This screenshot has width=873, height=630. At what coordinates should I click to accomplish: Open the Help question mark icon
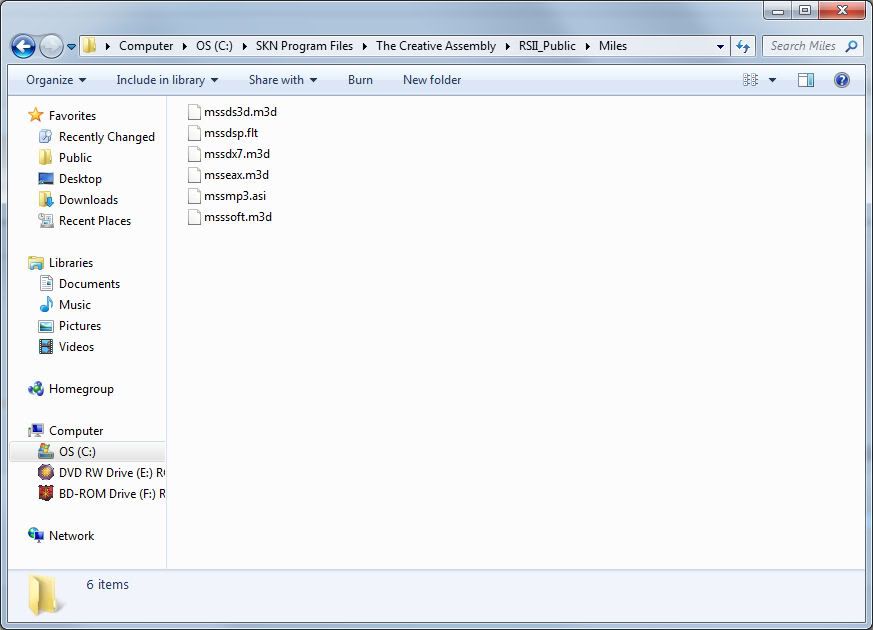click(842, 80)
